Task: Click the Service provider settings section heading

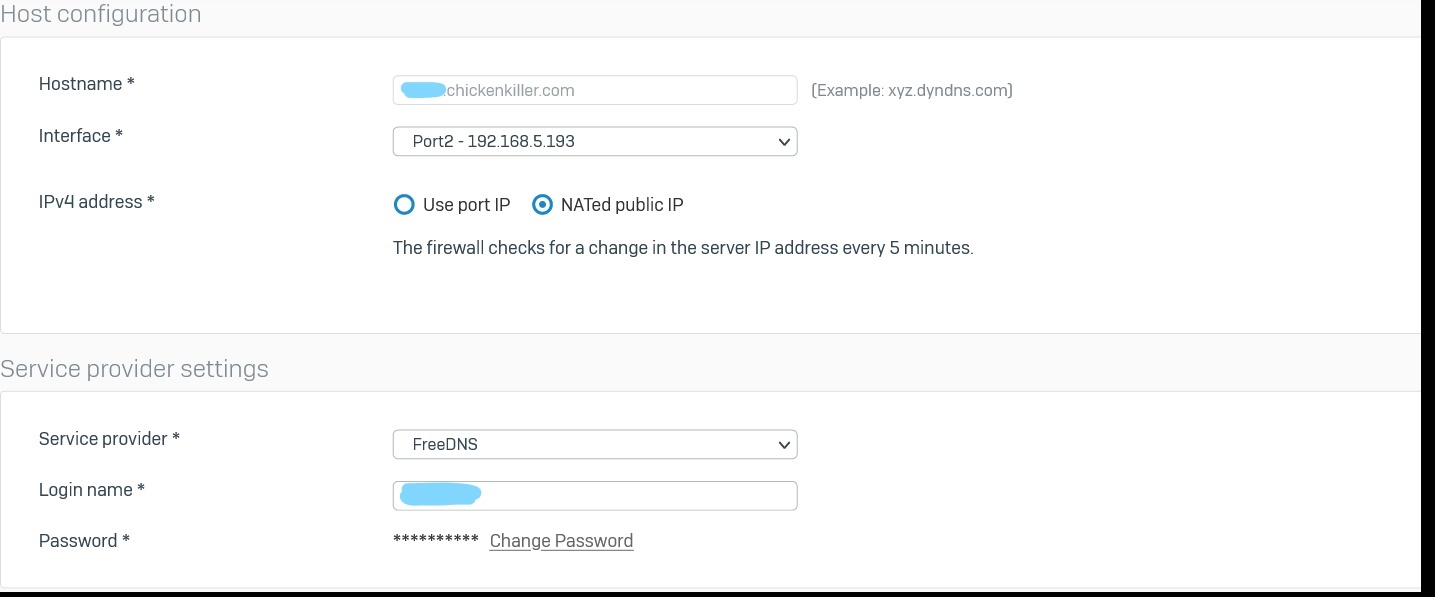Action: [134, 369]
